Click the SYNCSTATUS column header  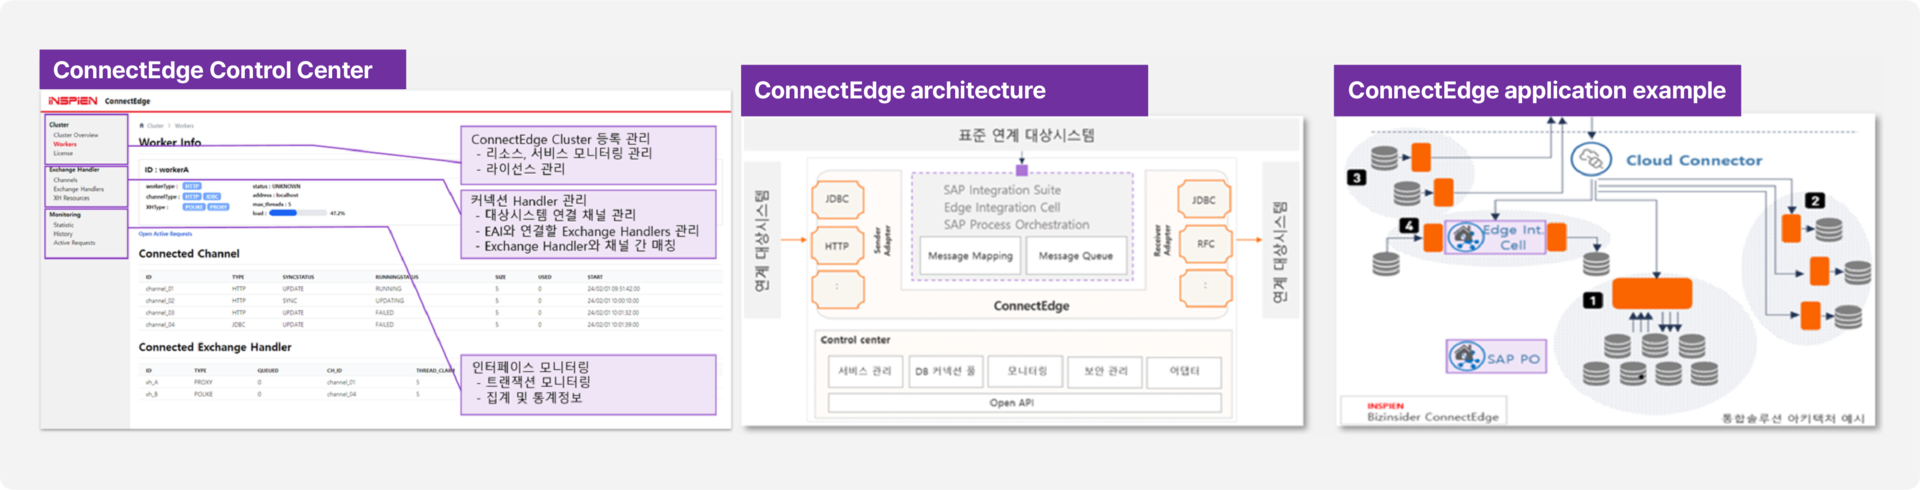tap(299, 277)
